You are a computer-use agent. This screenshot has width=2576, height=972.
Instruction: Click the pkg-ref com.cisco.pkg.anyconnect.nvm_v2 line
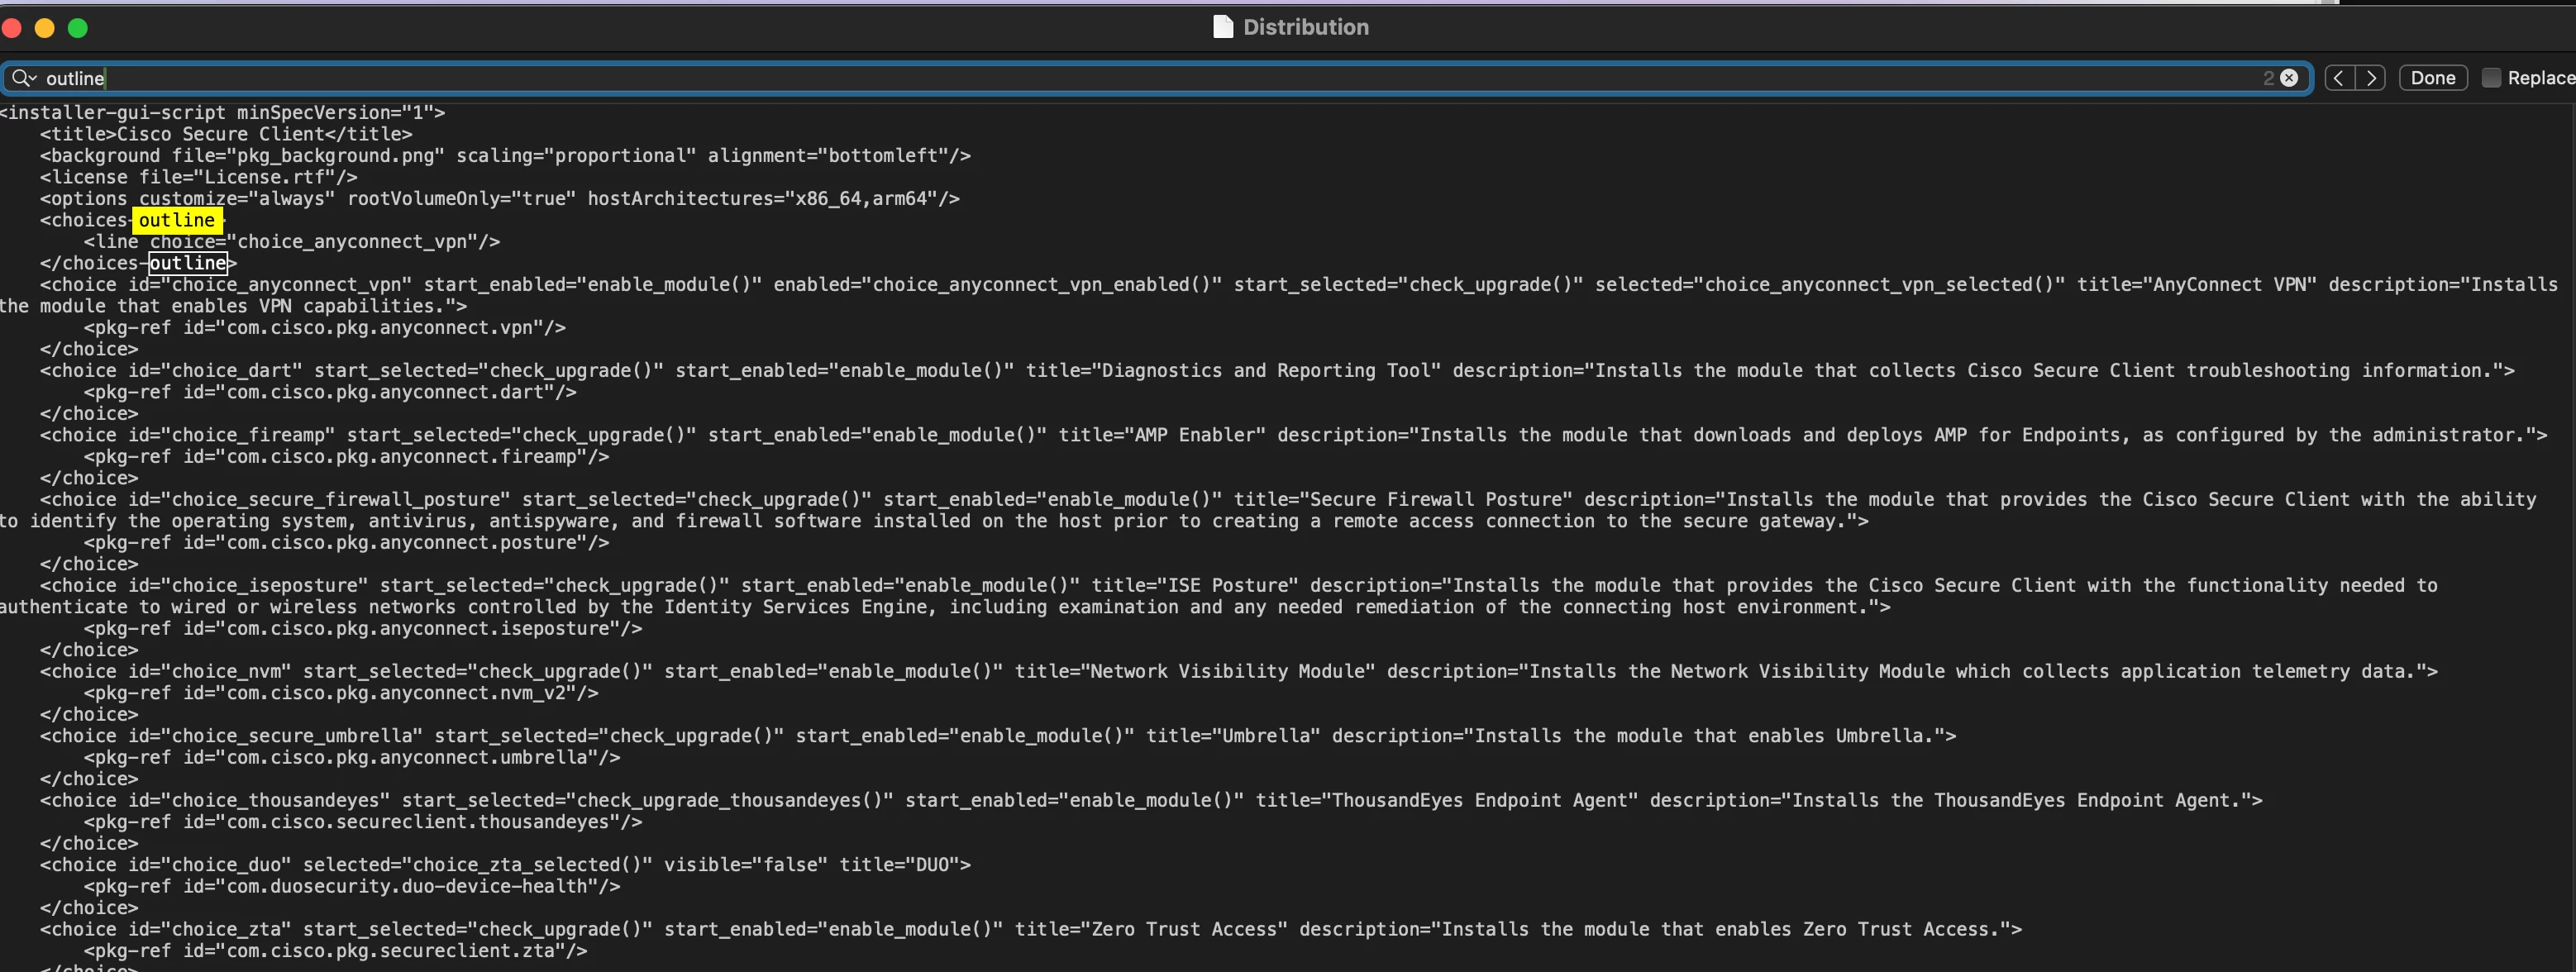(x=341, y=693)
